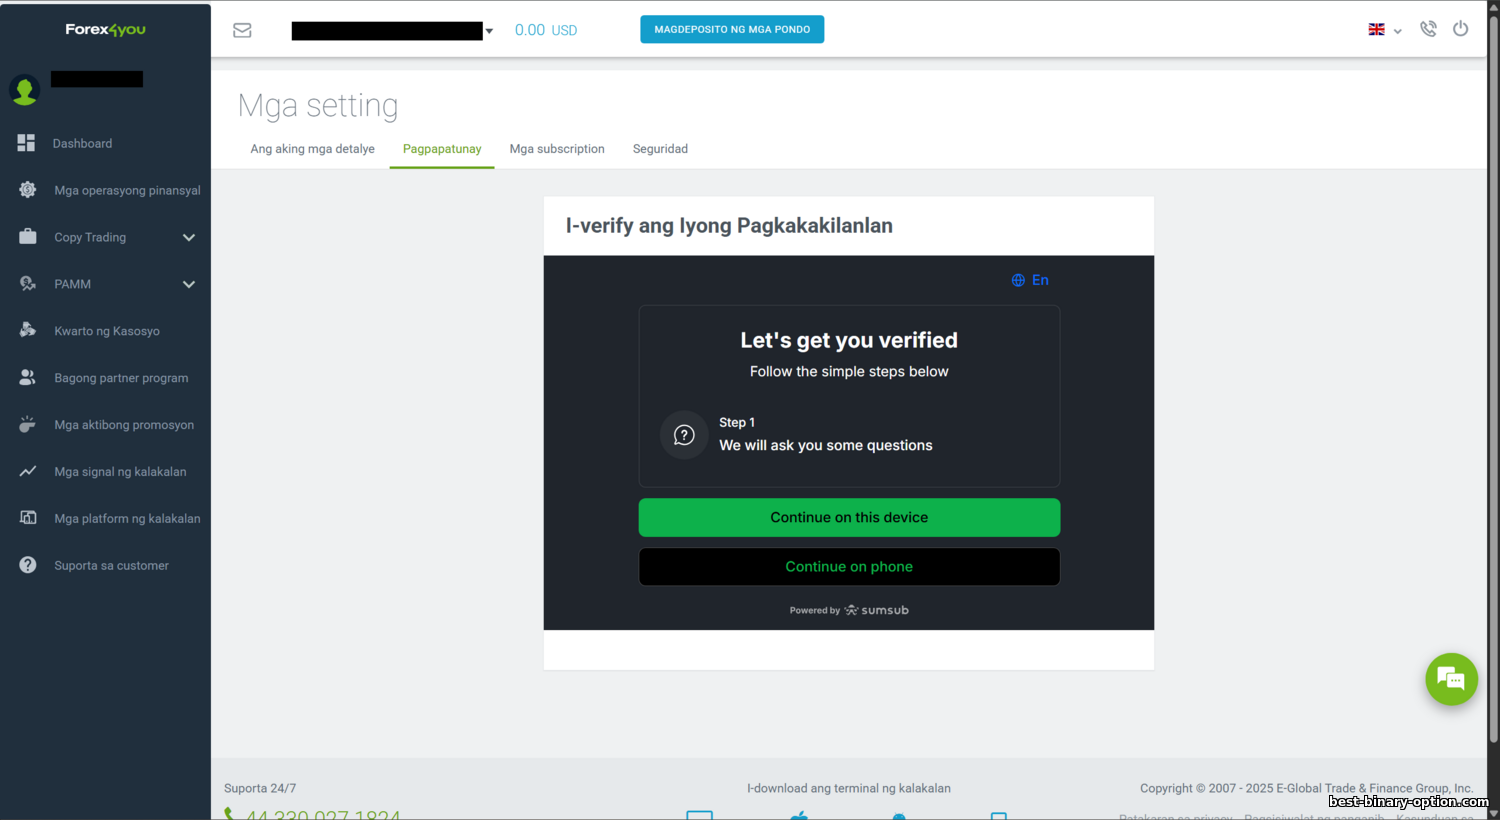
Task: Click Continue on this device
Action: [x=849, y=517]
